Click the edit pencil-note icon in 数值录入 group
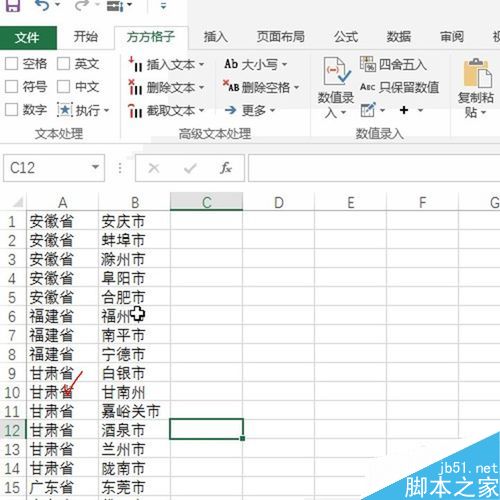 pyautogui.click(x=368, y=110)
